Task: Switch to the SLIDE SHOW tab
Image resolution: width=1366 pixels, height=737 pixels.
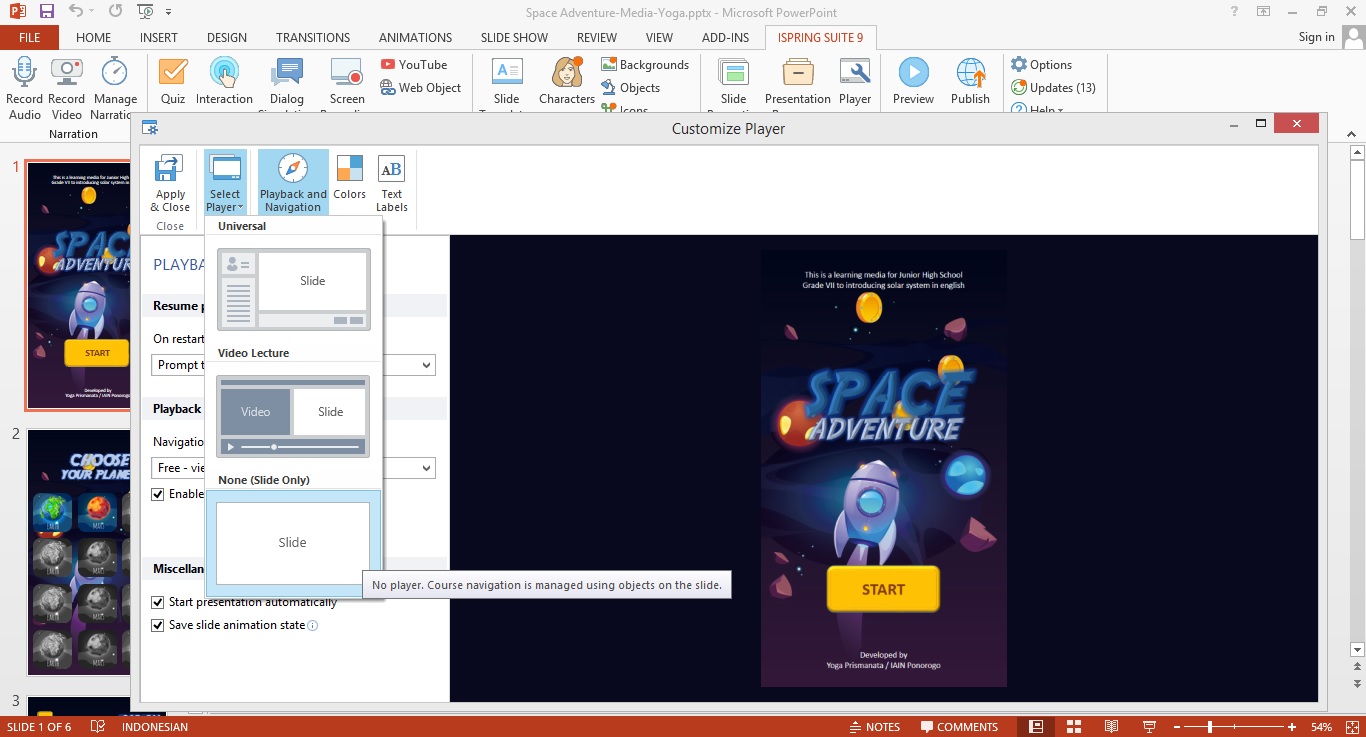Action: pyautogui.click(x=515, y=37)
